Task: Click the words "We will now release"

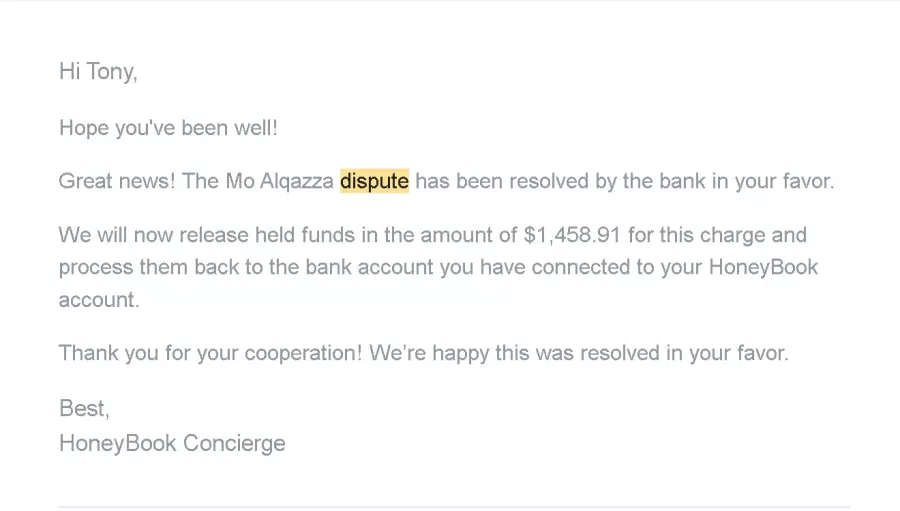Action: click(x=153, y=235)
